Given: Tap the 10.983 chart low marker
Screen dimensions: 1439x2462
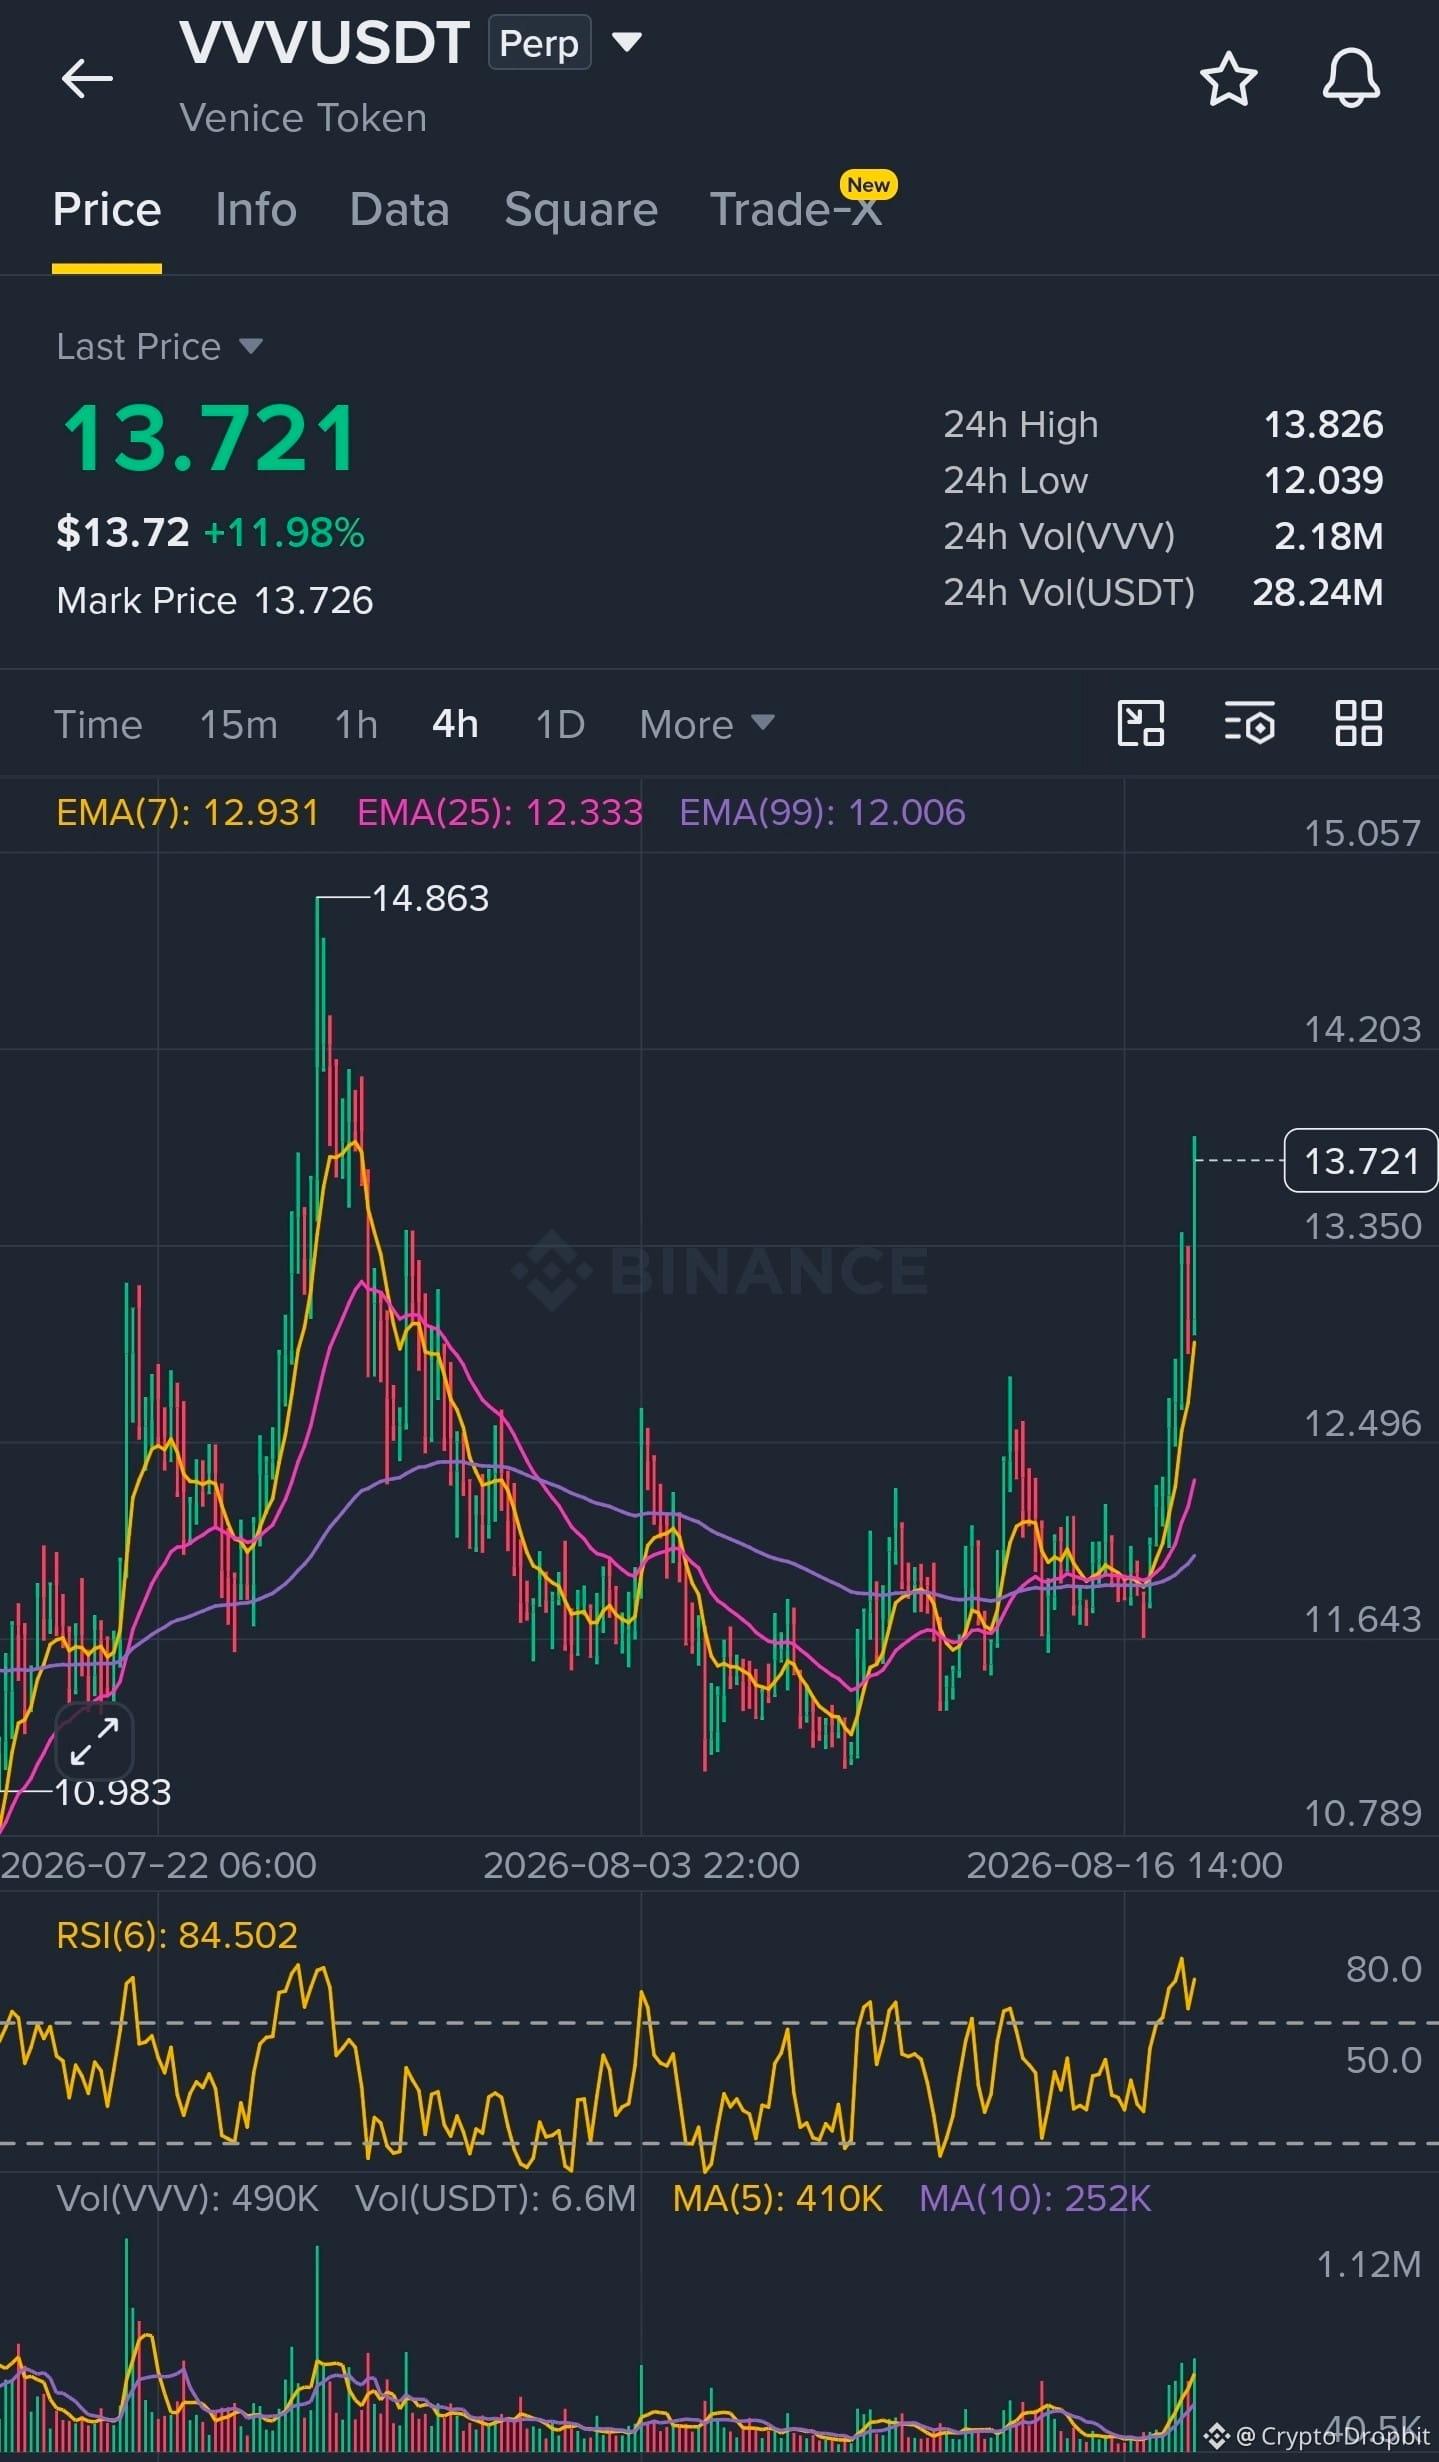Looking at the screenshot, I should tap(112, 1792).
